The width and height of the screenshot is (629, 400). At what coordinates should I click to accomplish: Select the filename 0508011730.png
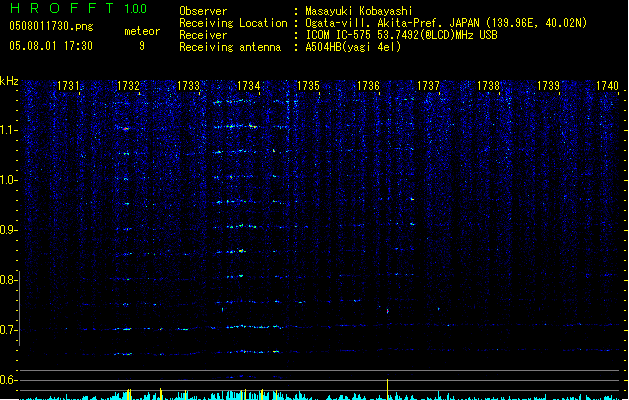point(51,26)
